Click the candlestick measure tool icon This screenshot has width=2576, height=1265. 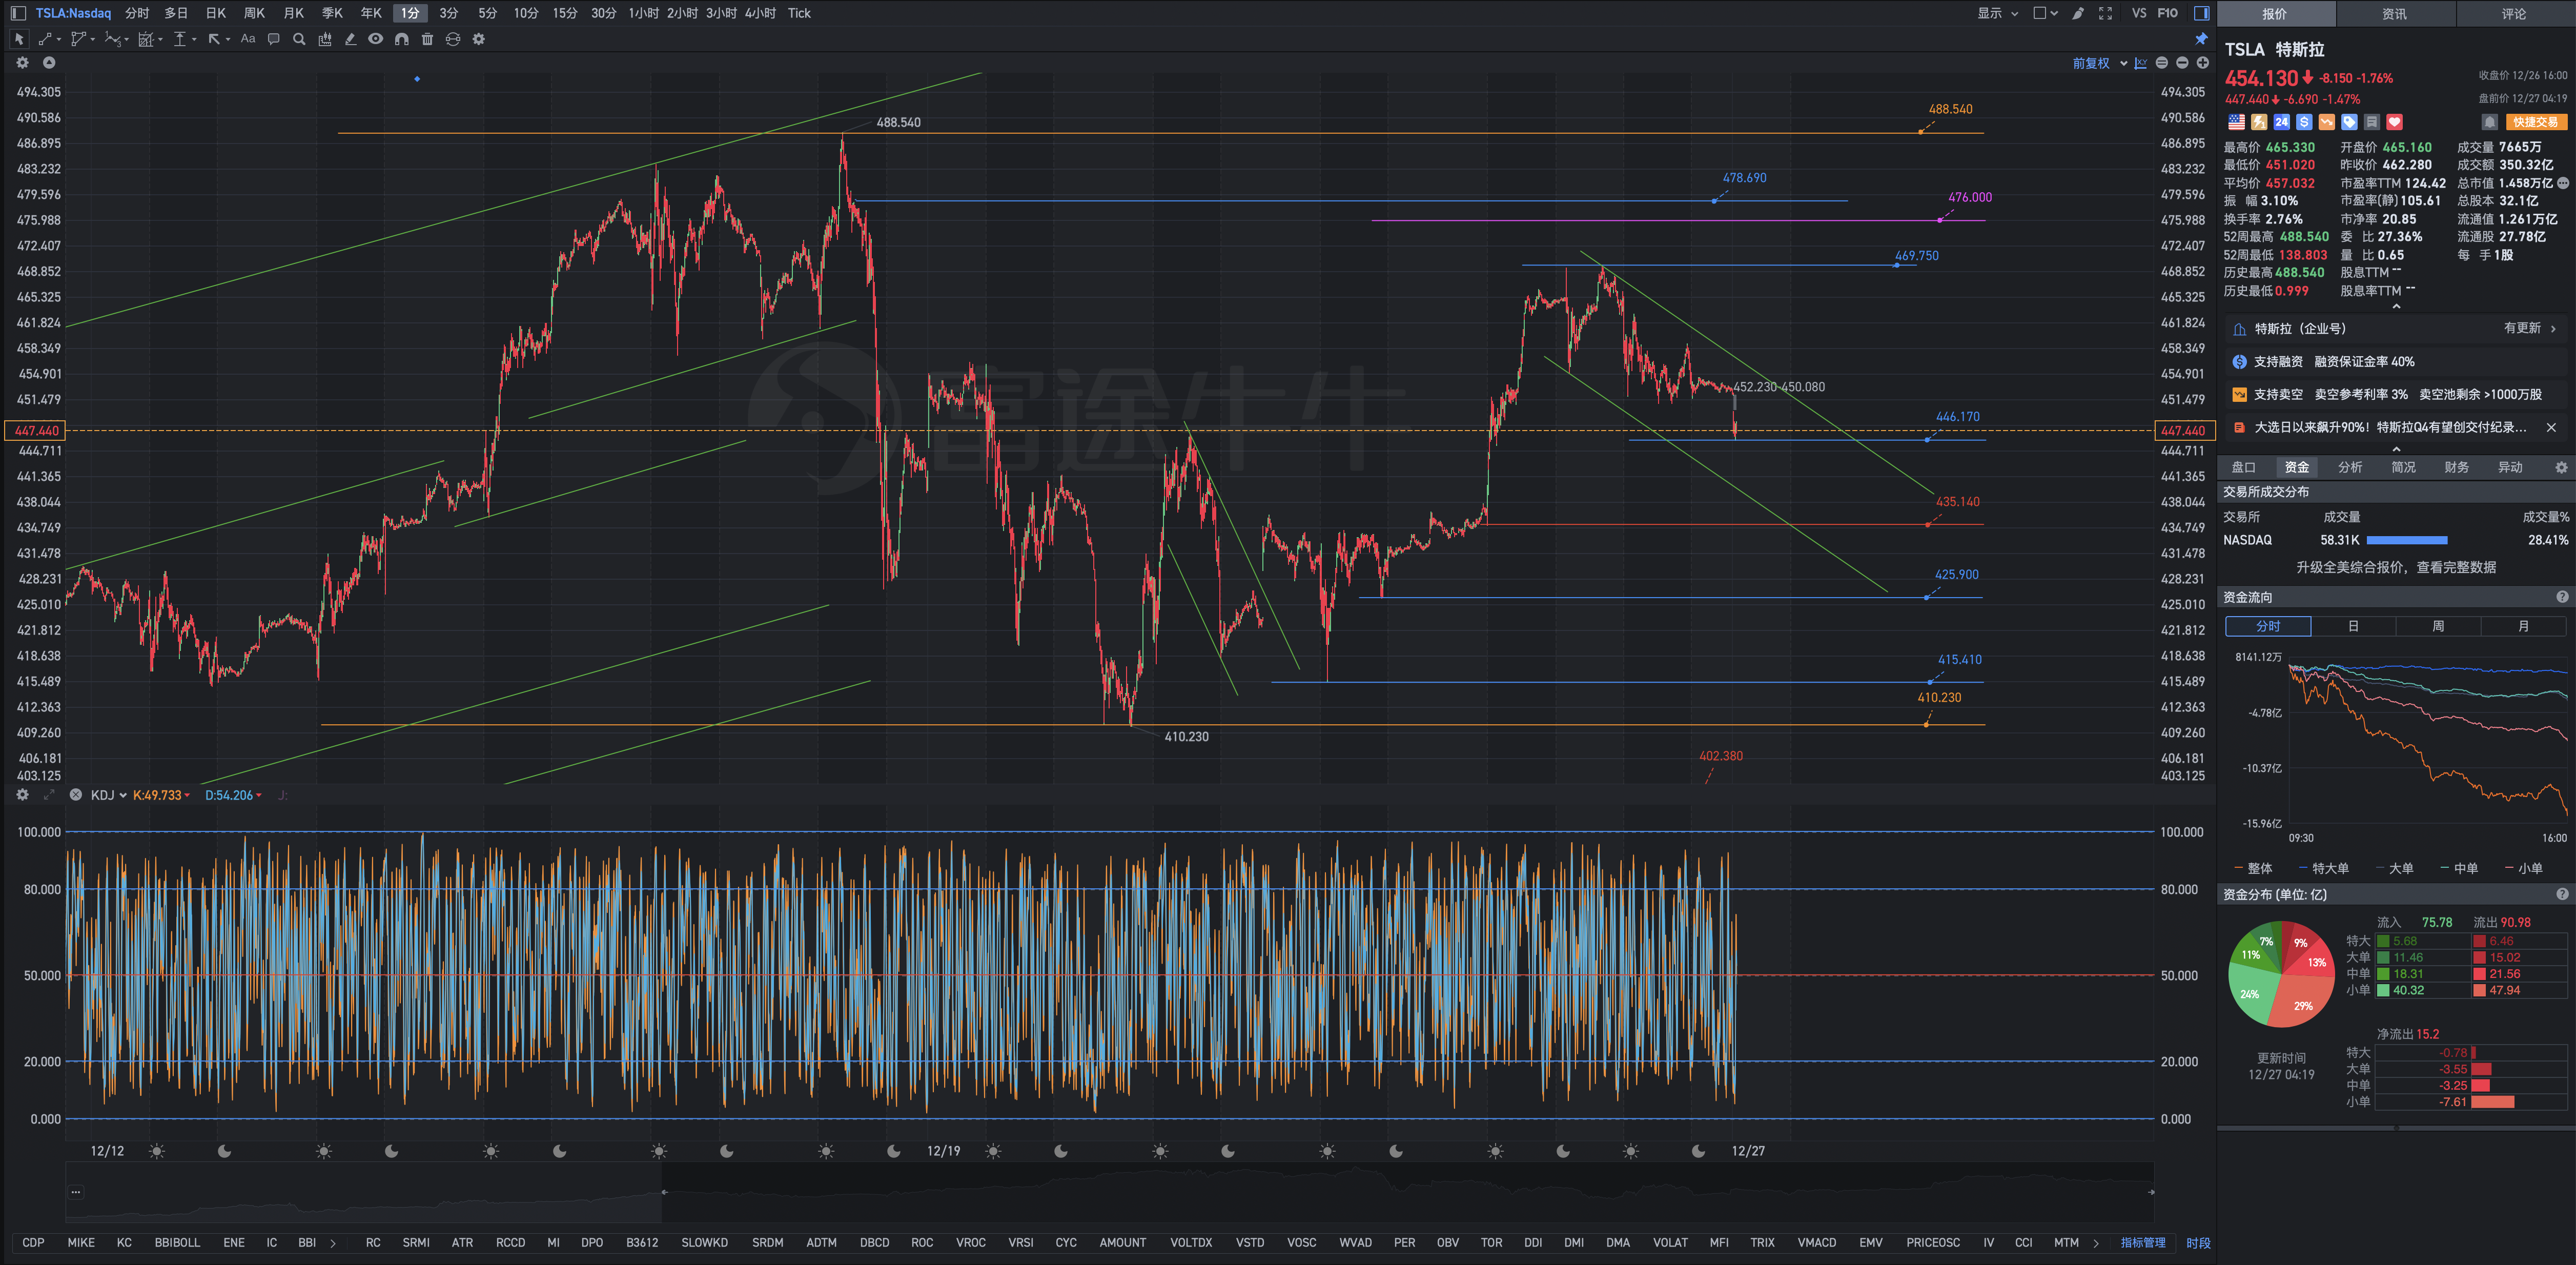coord(325,39)
